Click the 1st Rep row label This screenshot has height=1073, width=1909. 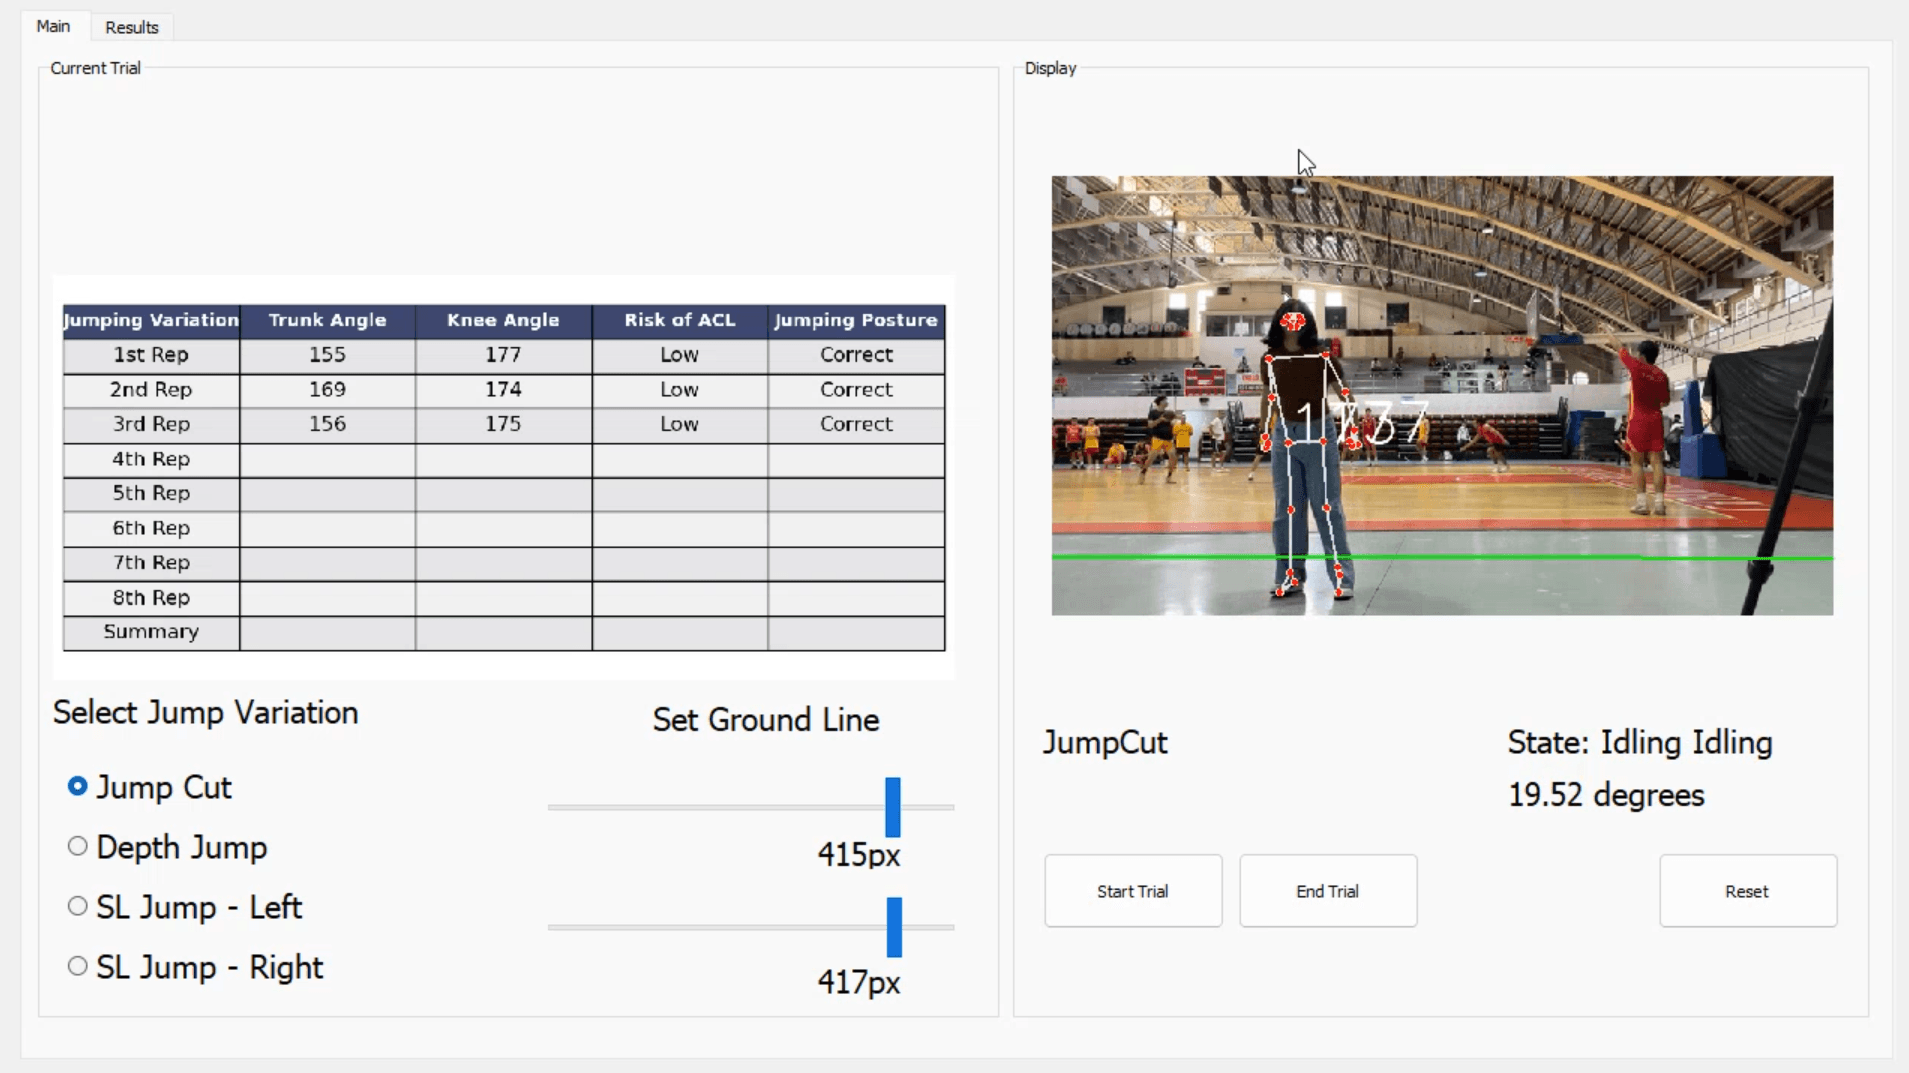point(151,355)
